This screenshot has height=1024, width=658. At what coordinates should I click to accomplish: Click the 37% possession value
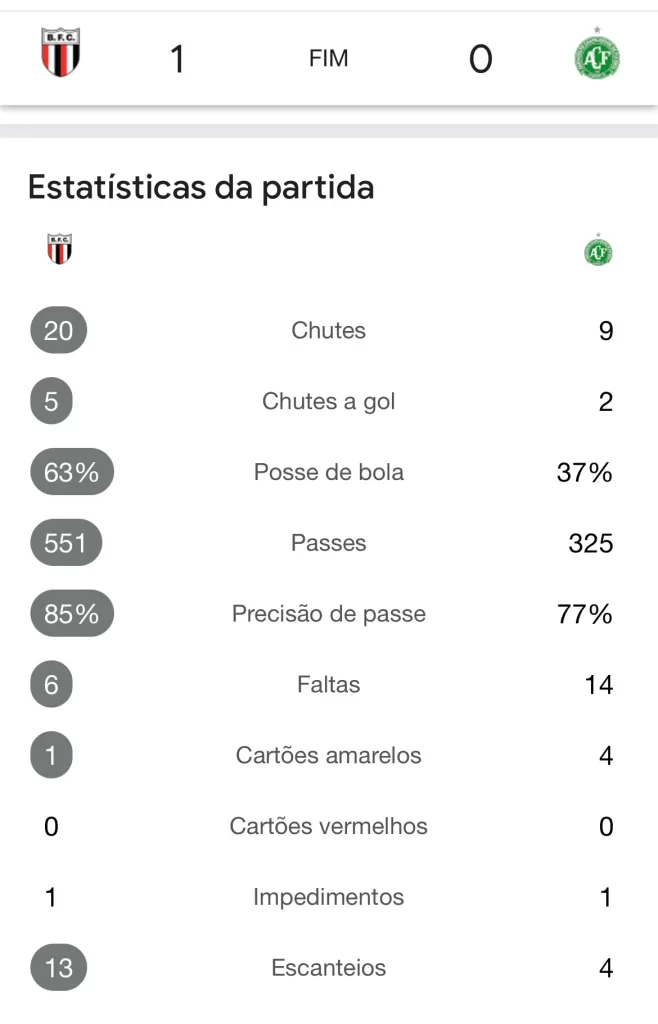coord(584,472)
